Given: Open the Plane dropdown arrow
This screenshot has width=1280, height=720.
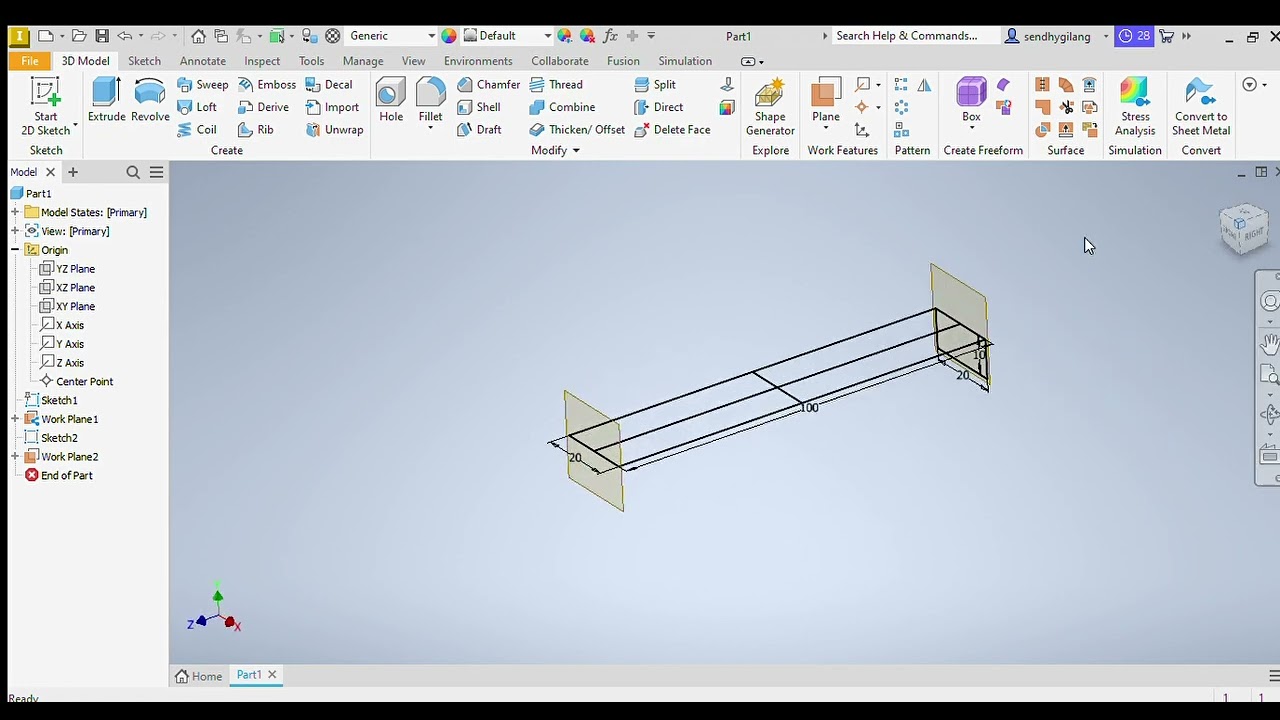Looking at the screenshot, I should (x=826, y=129).
